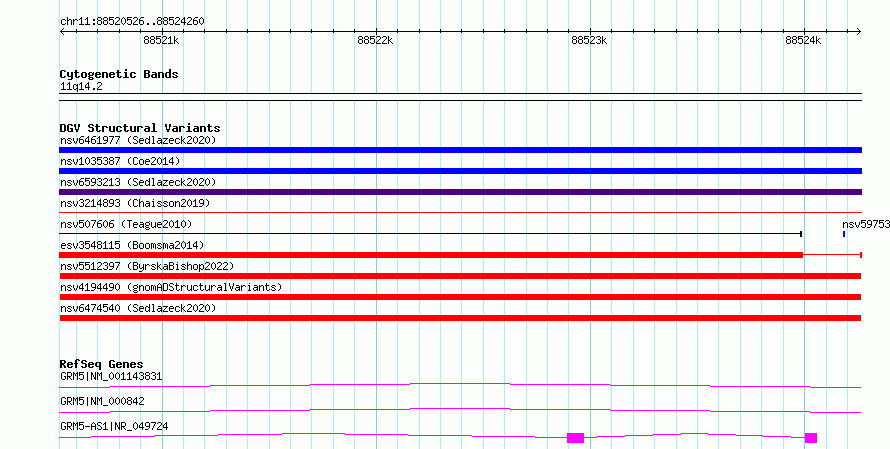Open the nsv3214893 (Chaisson2019) label
The image size is (890, 449).
point(135,203)
